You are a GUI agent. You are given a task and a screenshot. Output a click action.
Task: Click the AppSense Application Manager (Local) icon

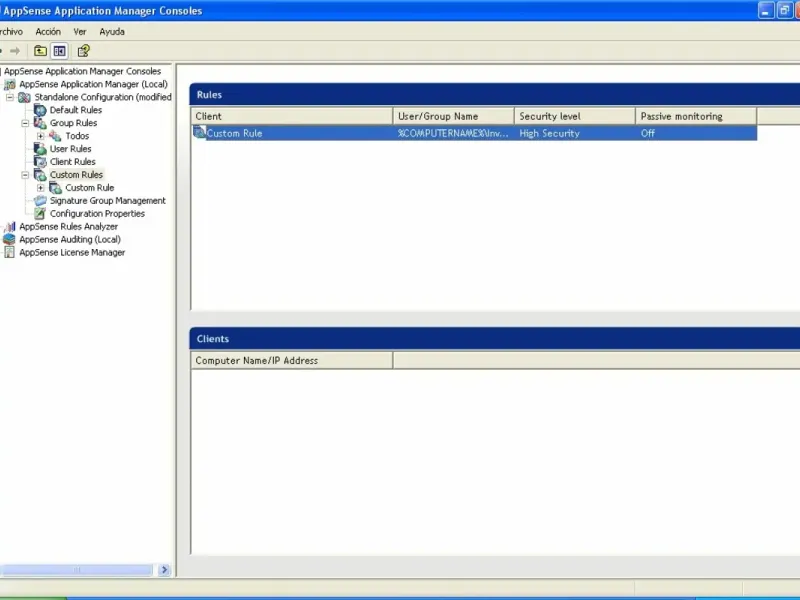point(10,84)
